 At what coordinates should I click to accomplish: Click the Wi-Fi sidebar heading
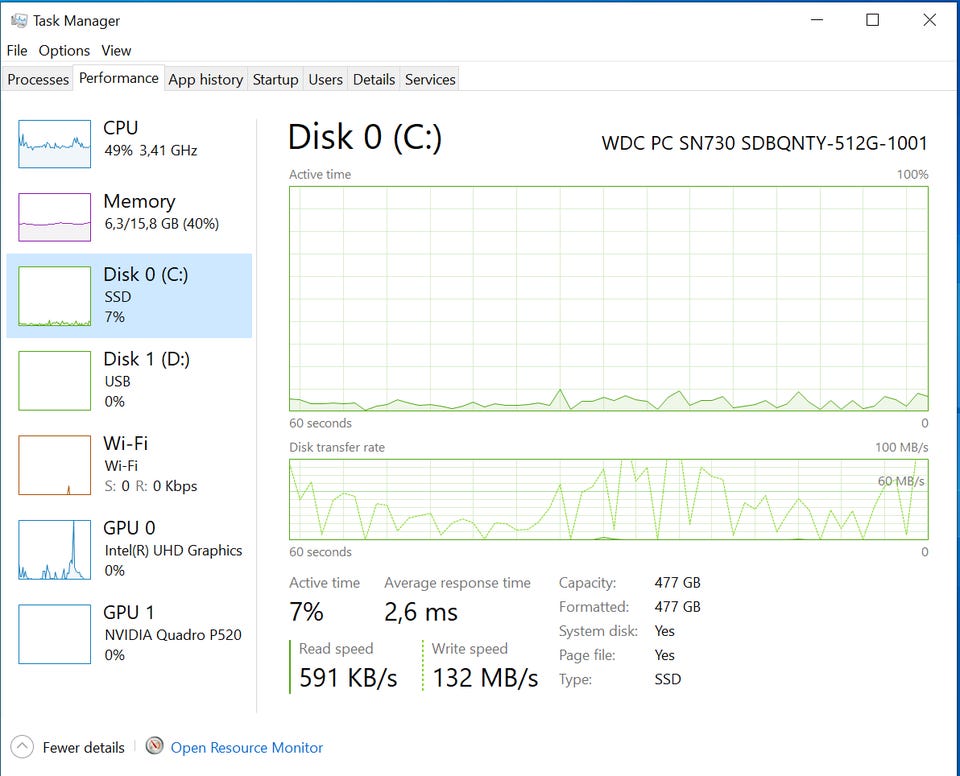(x=126, y=443)
